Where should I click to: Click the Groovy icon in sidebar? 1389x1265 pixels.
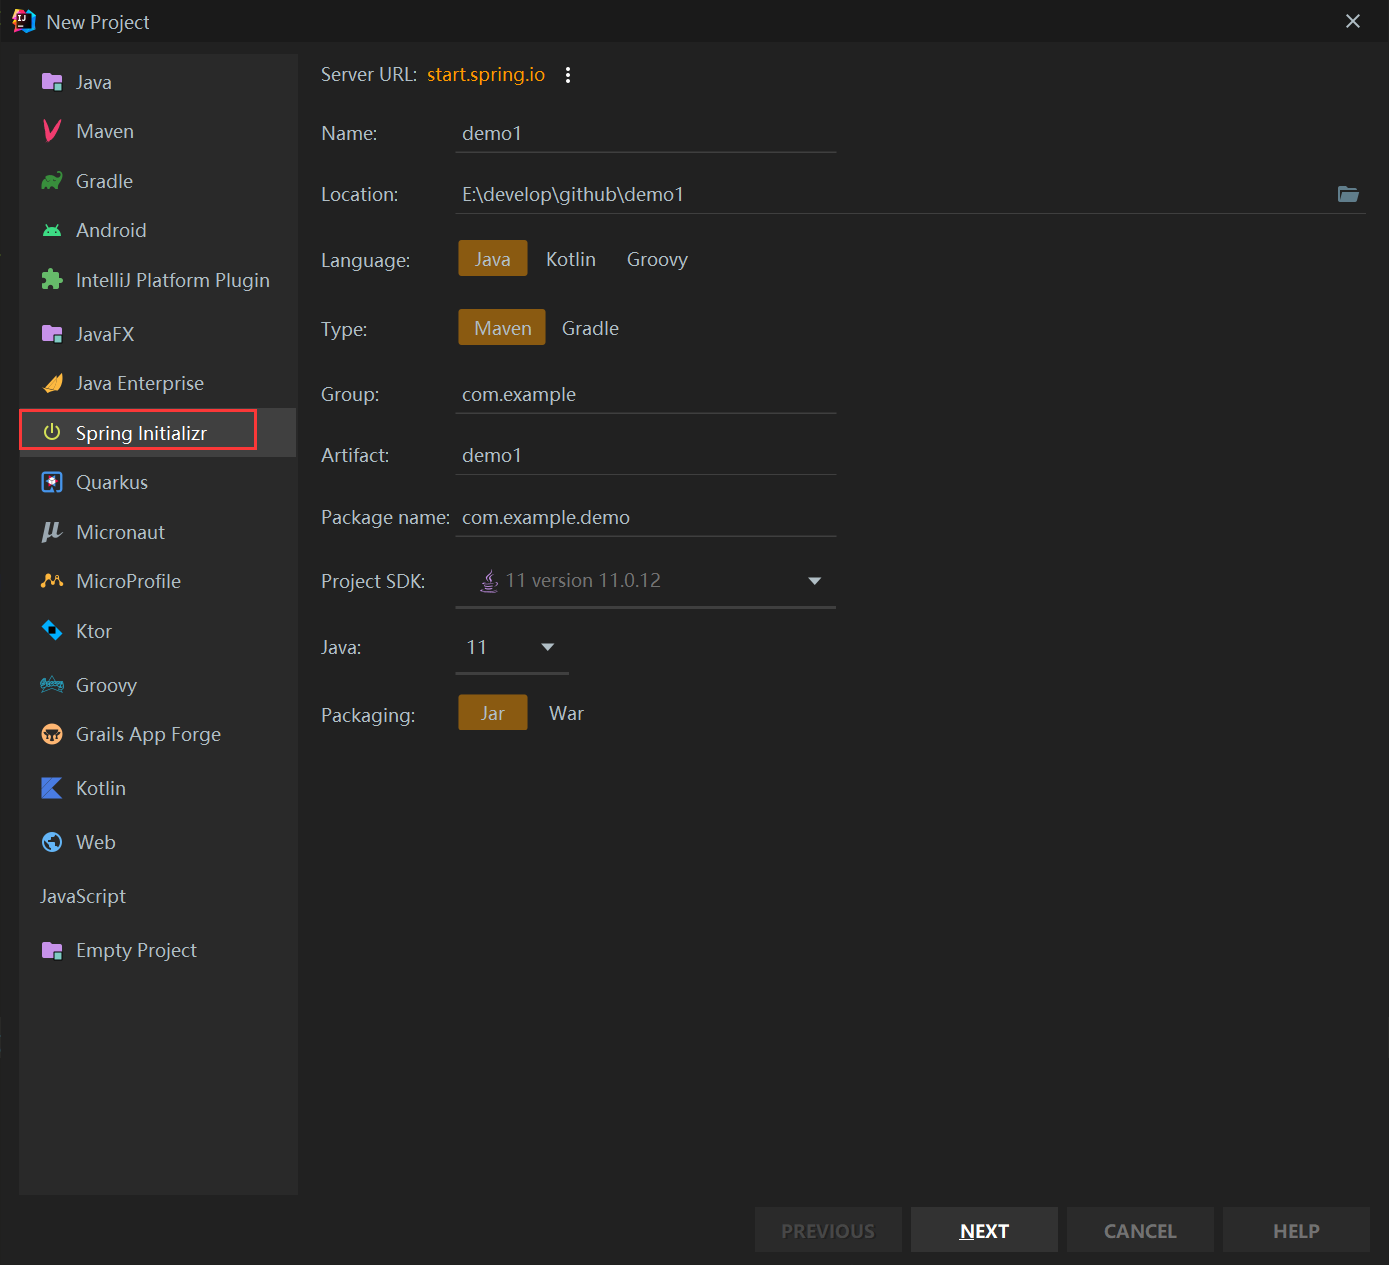tap(52, 685)
